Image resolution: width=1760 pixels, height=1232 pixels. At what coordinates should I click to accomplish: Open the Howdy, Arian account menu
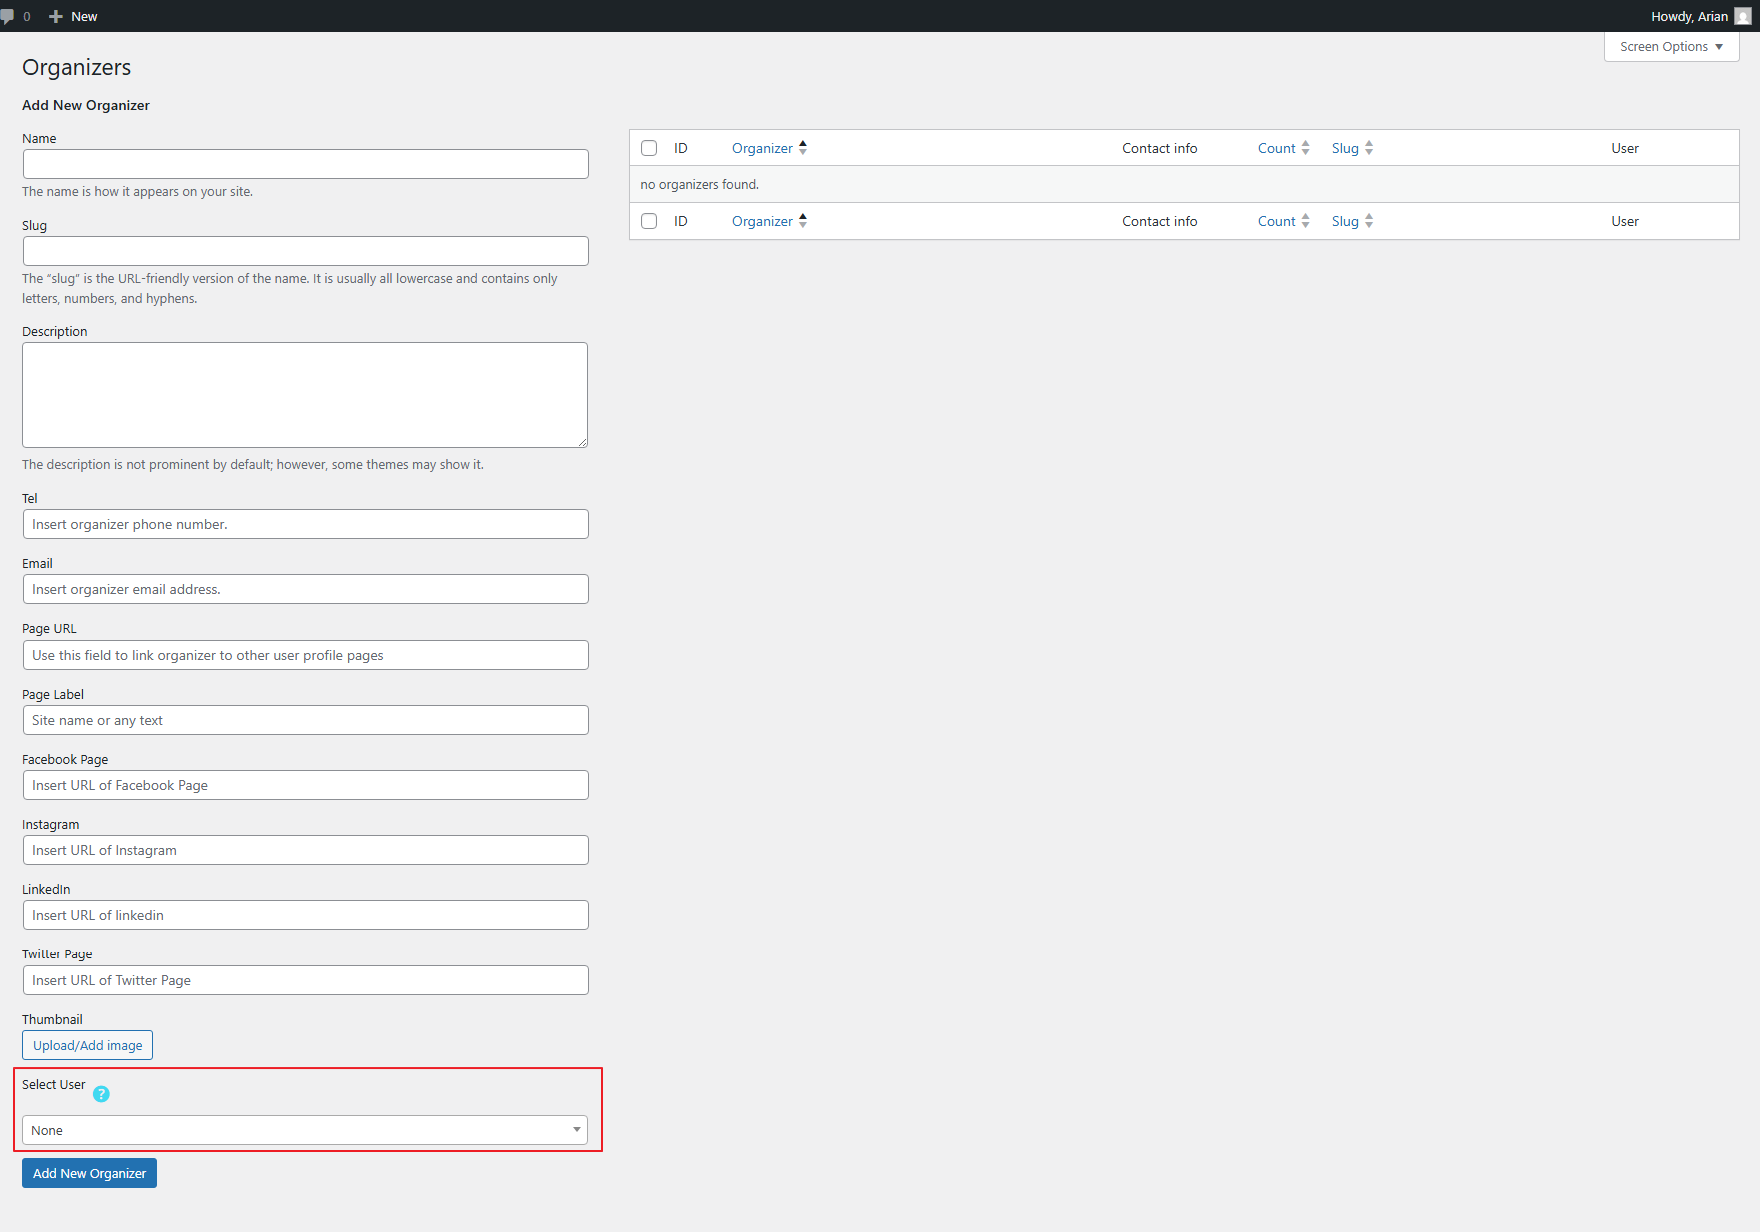1690,16
